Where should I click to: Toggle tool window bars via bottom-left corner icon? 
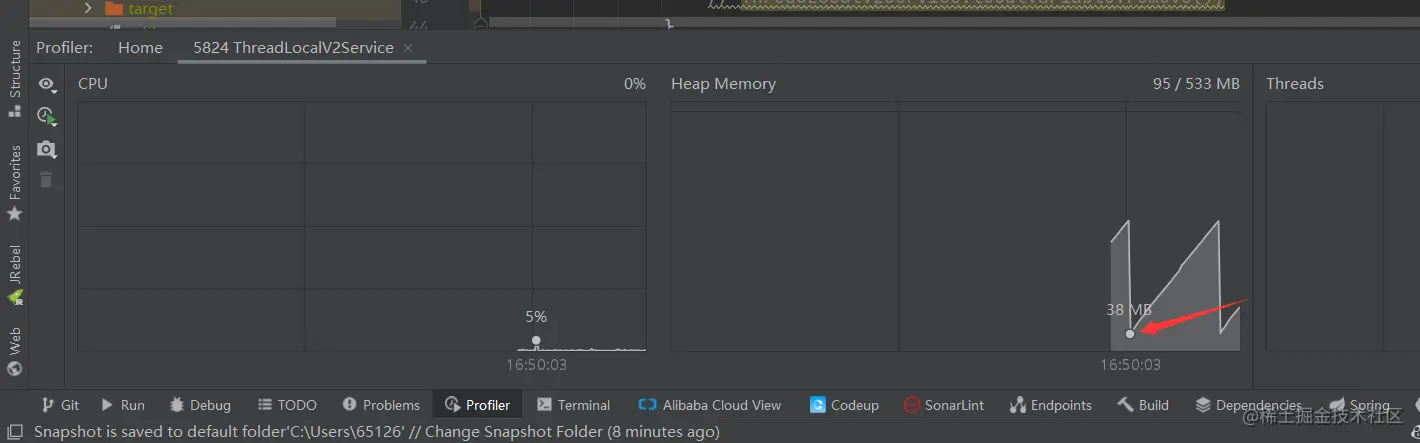(x=15, y=432)
